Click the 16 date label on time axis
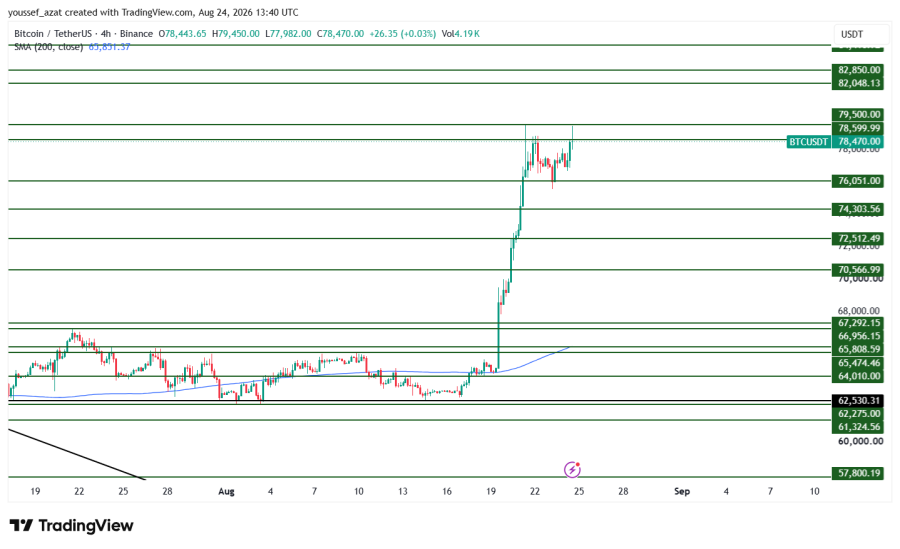 coord(447,492)
